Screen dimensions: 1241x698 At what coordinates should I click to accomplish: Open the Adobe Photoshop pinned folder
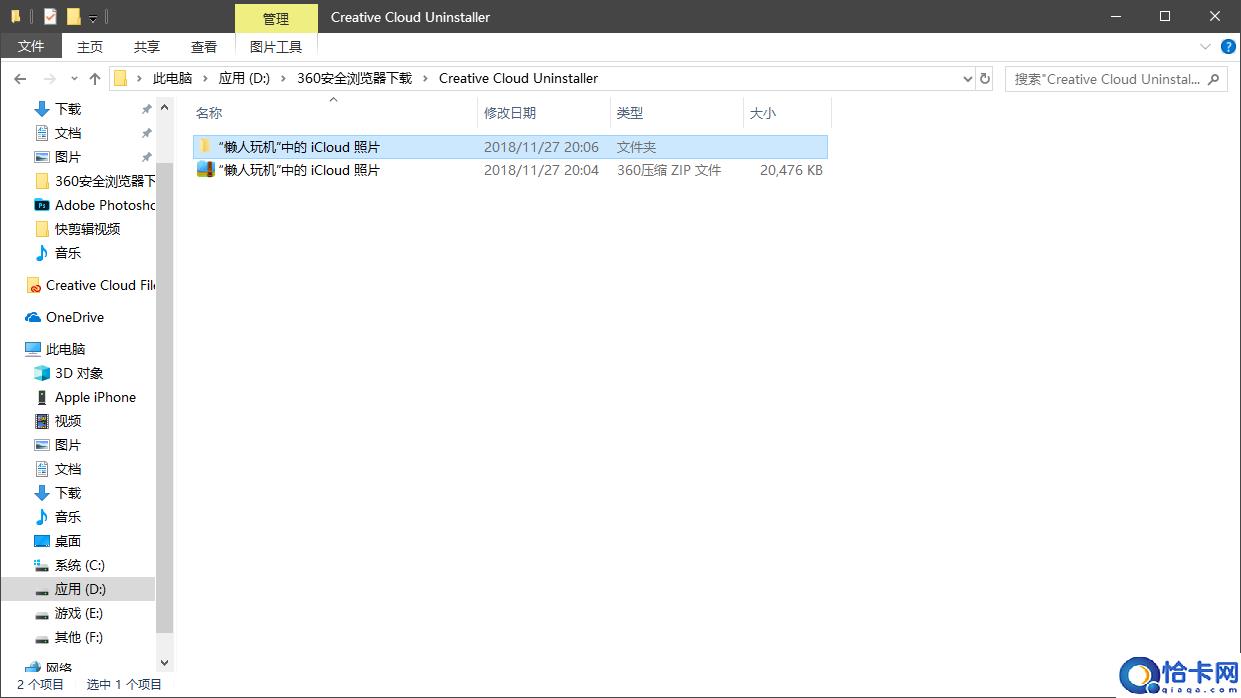tap(105, 205)
